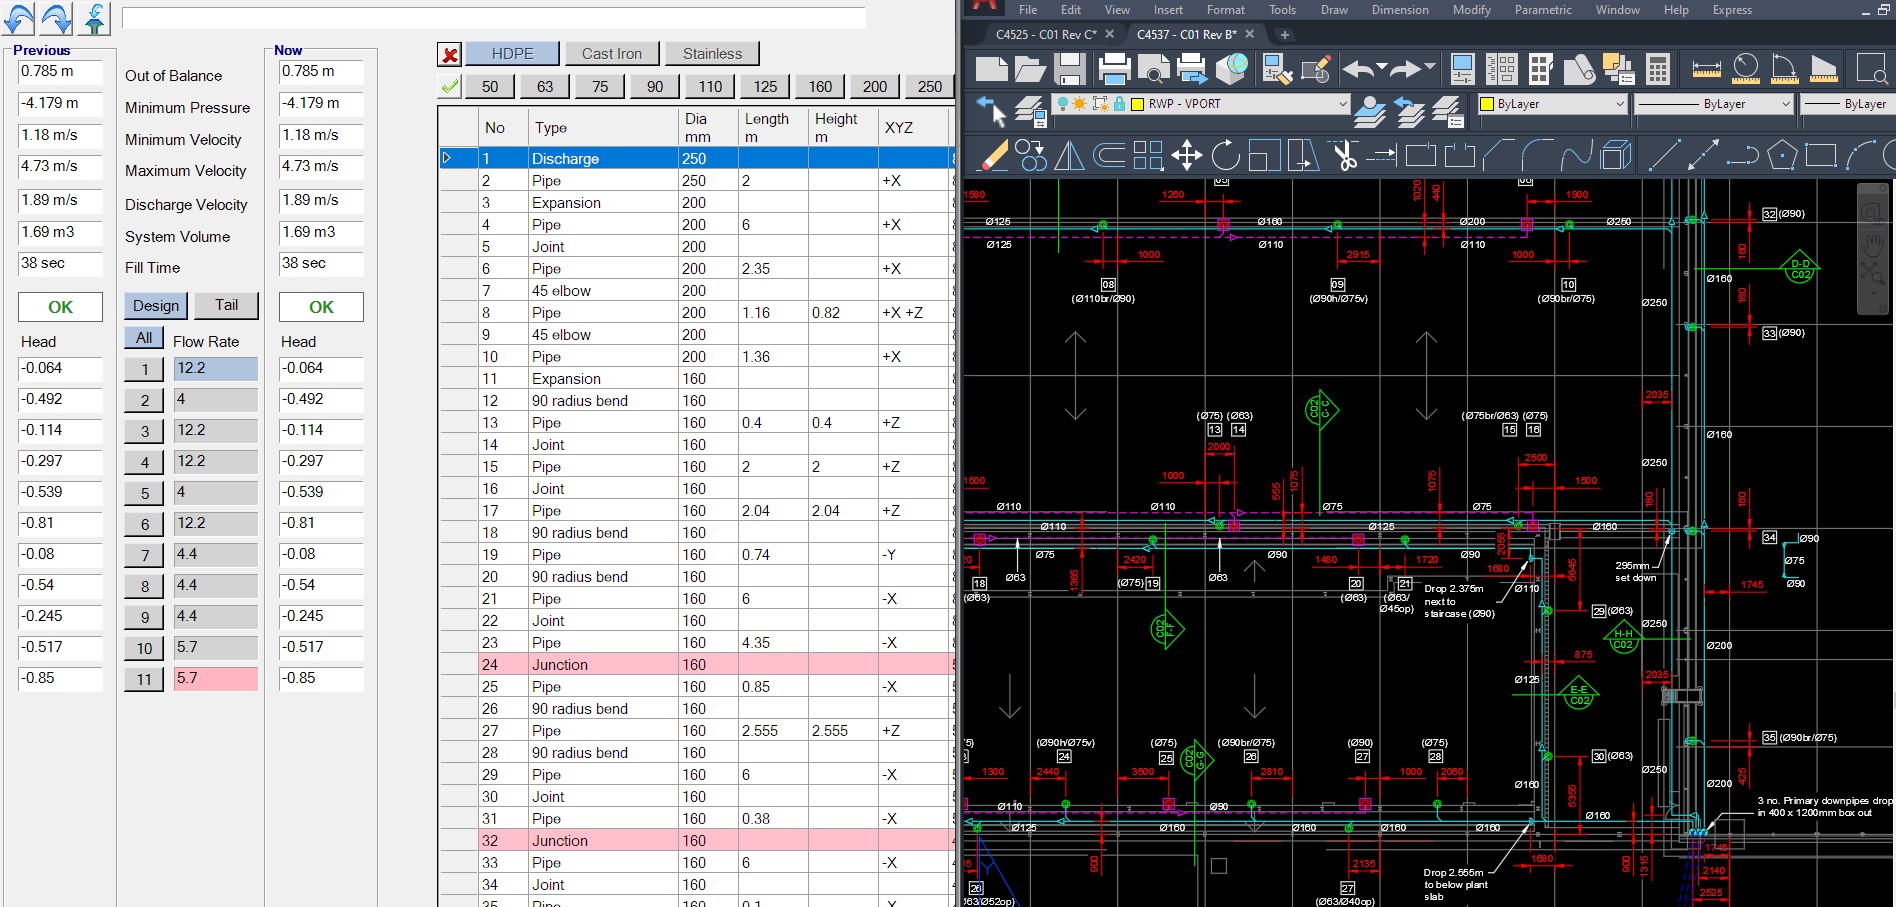The height and width of the screenshot is (907, 1896).
Task: Select the Copy objects tool
Action: click(1030, 155)
